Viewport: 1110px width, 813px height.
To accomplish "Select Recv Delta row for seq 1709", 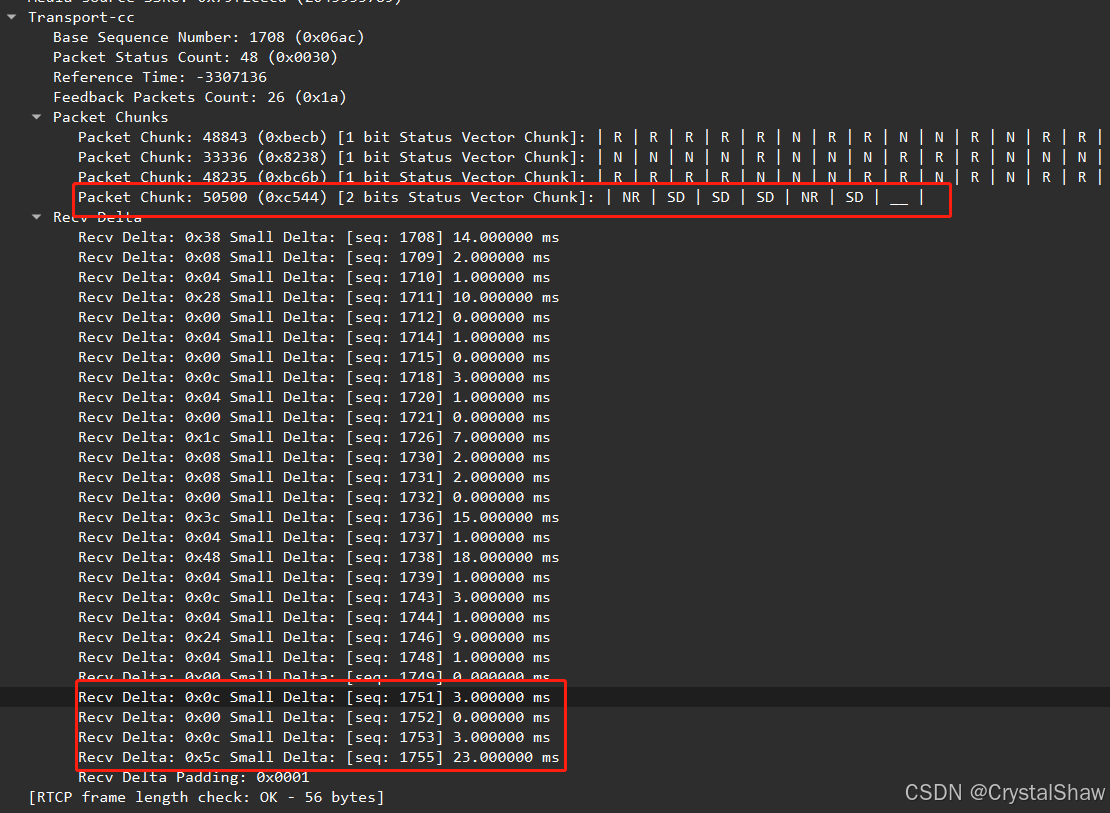I will coord(314,257).
